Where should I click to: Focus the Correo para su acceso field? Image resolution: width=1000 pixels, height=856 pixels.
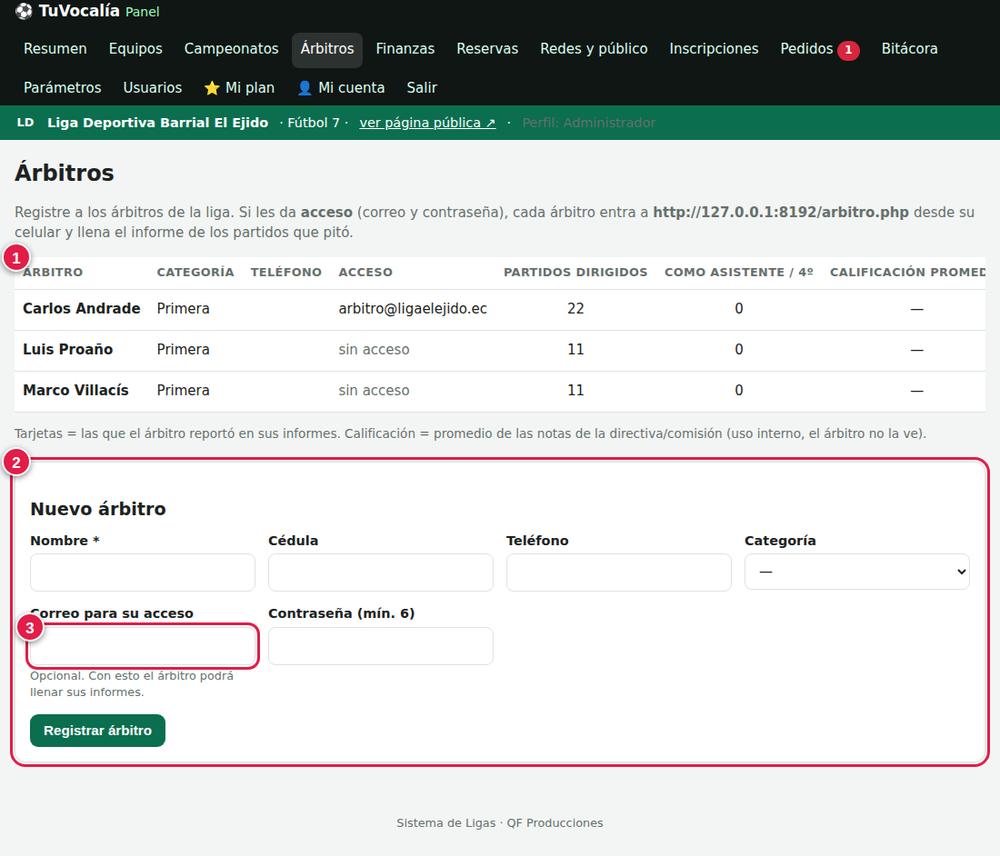pos(143,646)
